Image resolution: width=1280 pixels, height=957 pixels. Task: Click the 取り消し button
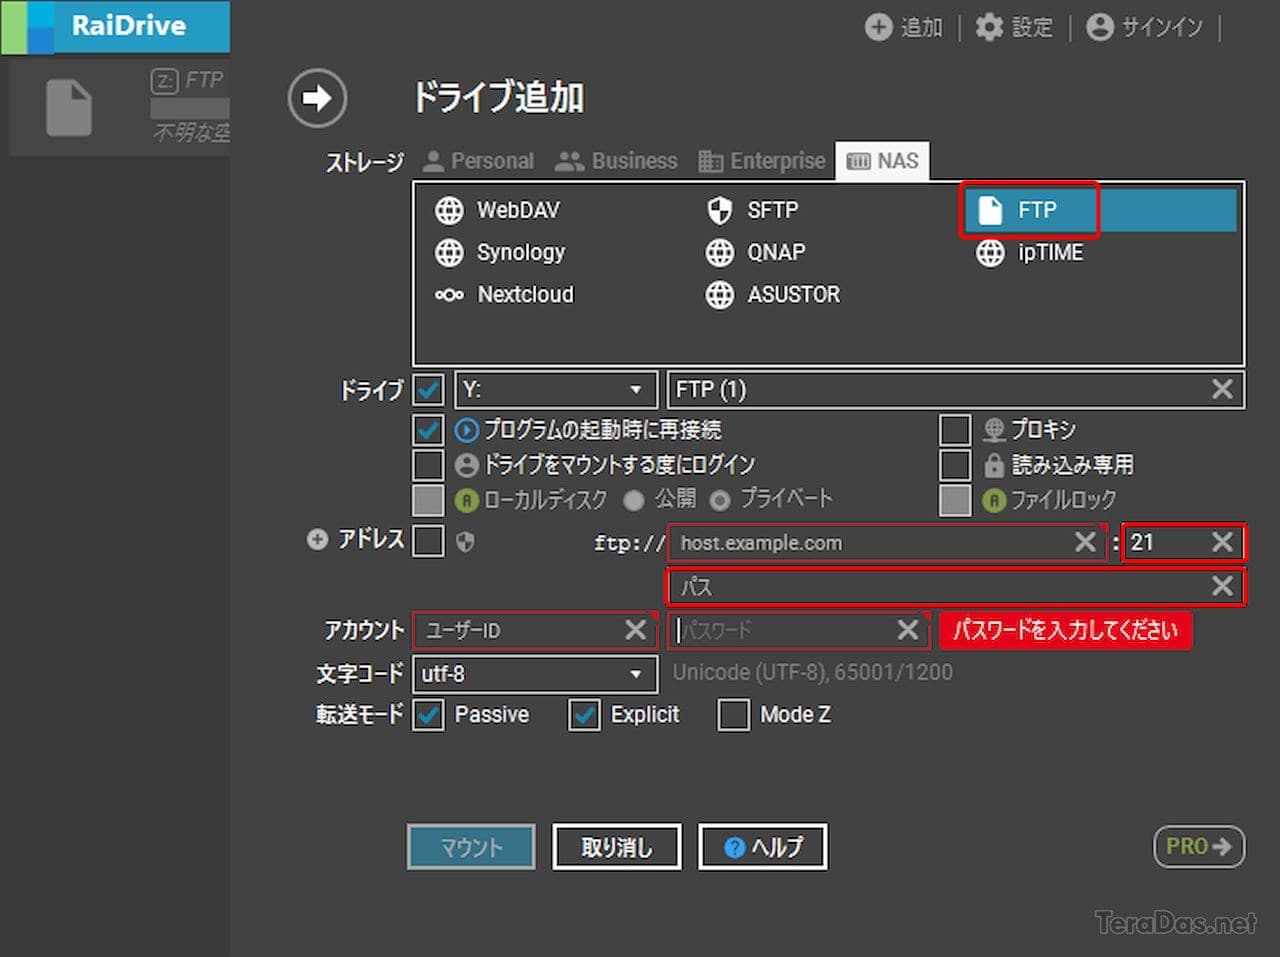click(617, 847)
